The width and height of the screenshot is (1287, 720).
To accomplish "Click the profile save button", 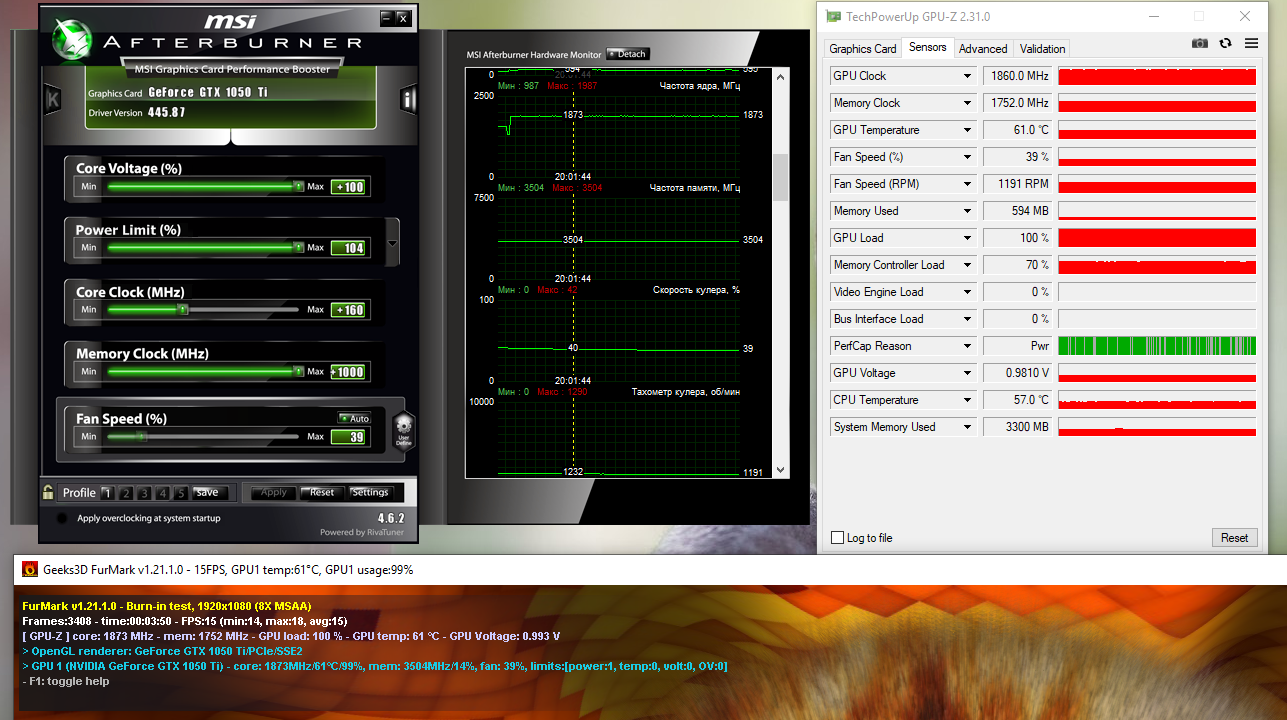I will point(208,492).
